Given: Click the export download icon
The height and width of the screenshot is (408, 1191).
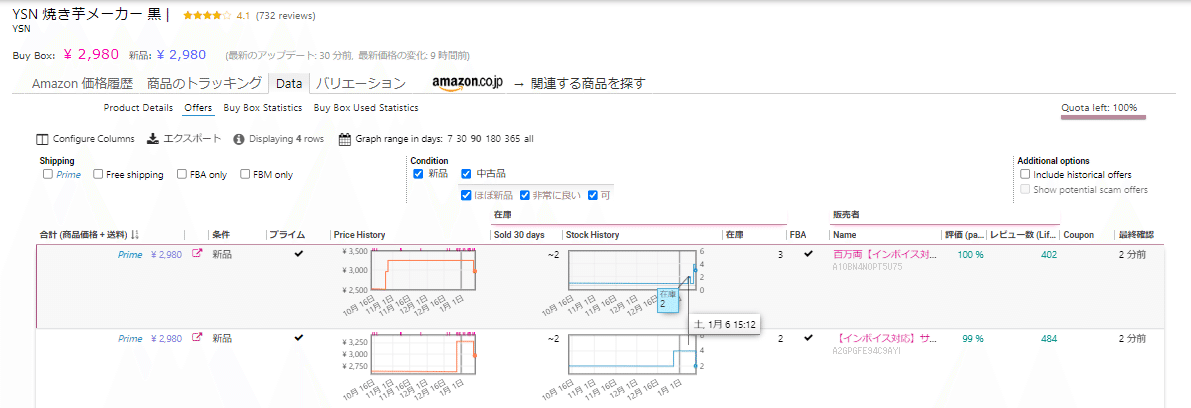Looking at the screenshot, I should [152, 138].
